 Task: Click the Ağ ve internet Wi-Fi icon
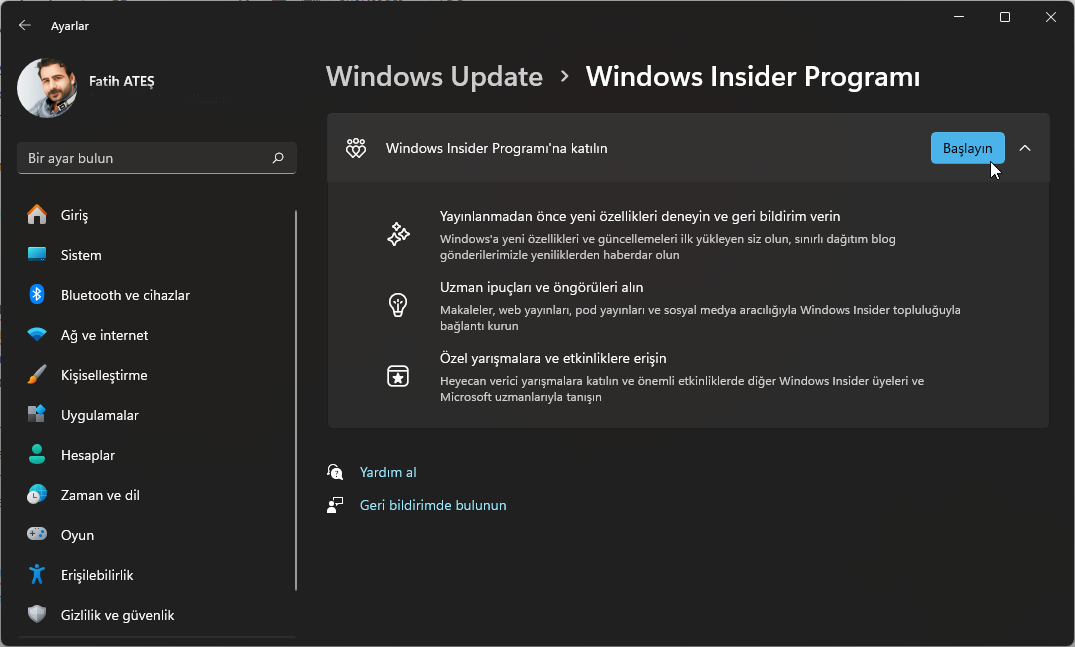37,335
